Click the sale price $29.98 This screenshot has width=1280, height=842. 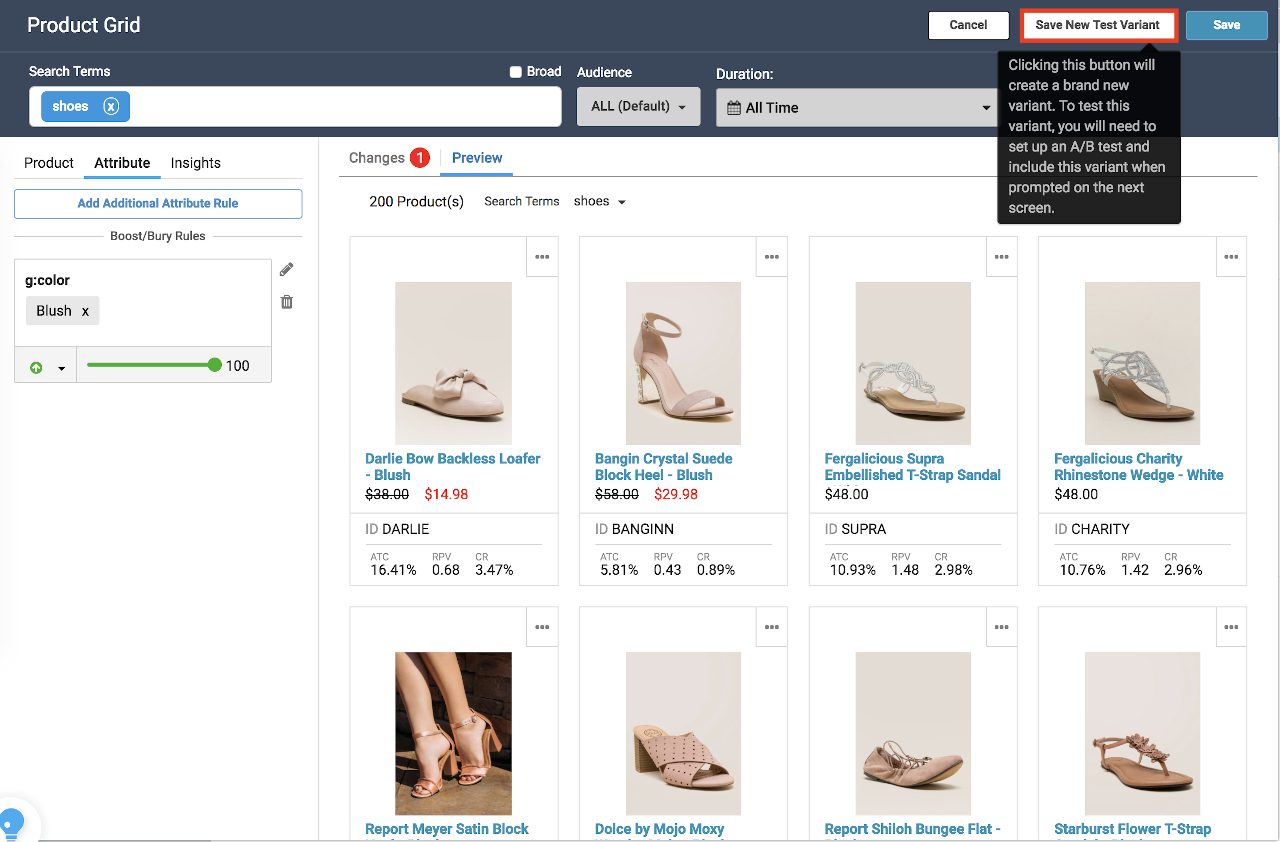click(x=676, y=494)
